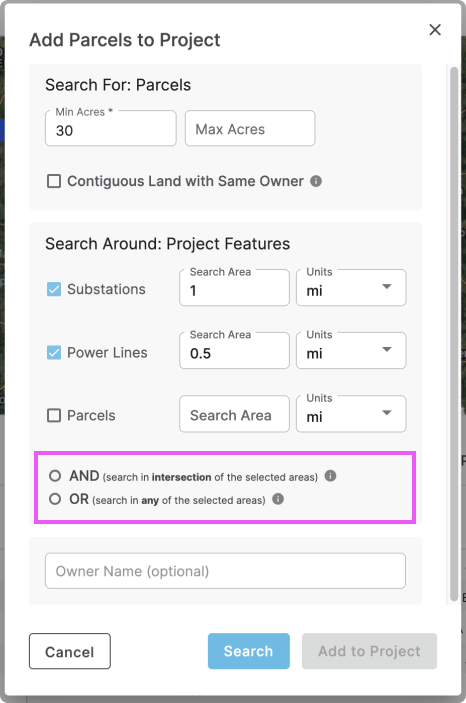Click the Add to Project button

pyautogui.click(x=369, y=651)
